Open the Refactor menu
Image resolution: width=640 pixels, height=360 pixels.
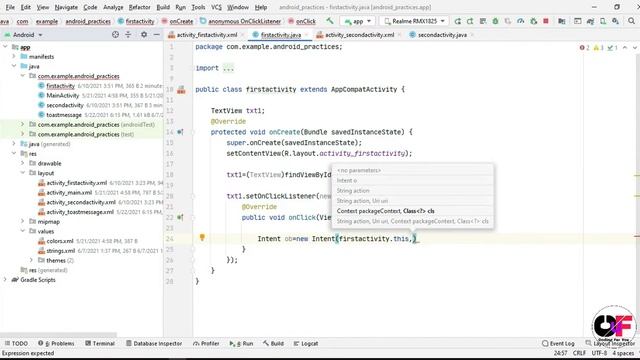[x=140, y=7]
